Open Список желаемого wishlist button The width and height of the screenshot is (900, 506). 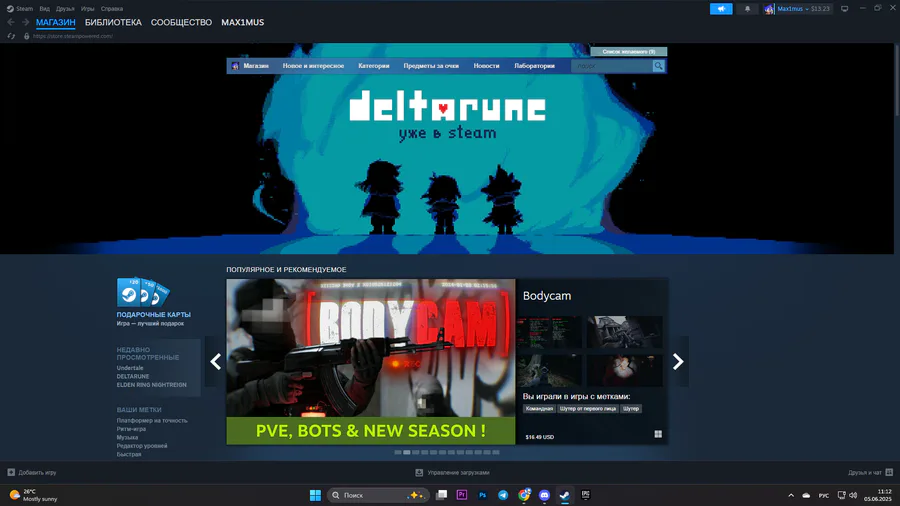coord(629,52)
